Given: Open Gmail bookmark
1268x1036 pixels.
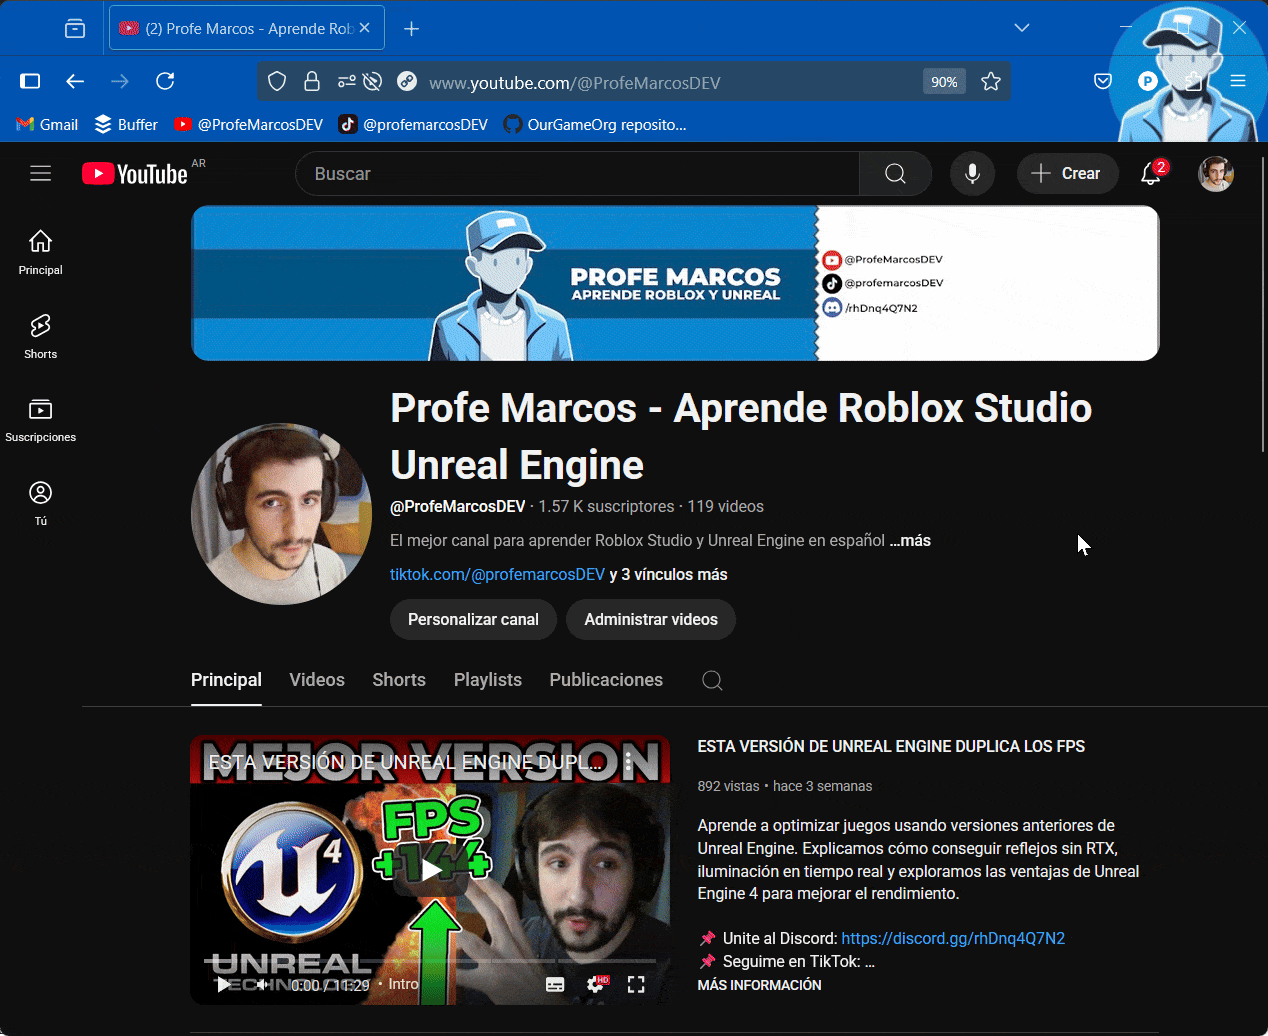Looking at the screenshot, I should [x=47, y=124].
